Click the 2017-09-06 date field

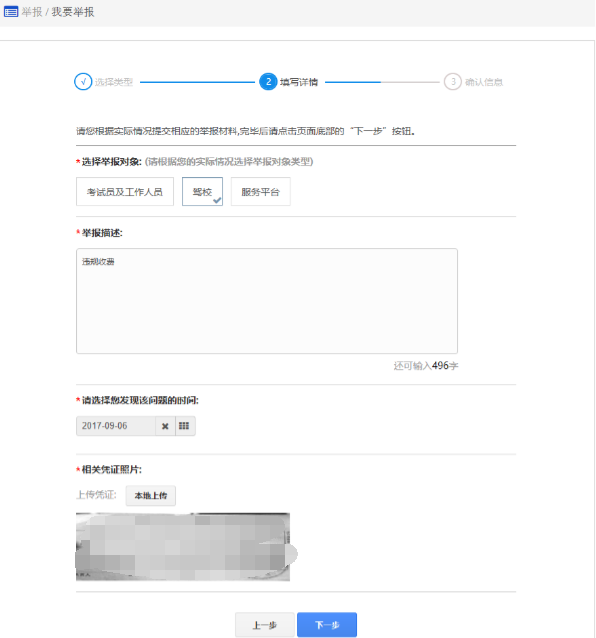pos(116,426)
